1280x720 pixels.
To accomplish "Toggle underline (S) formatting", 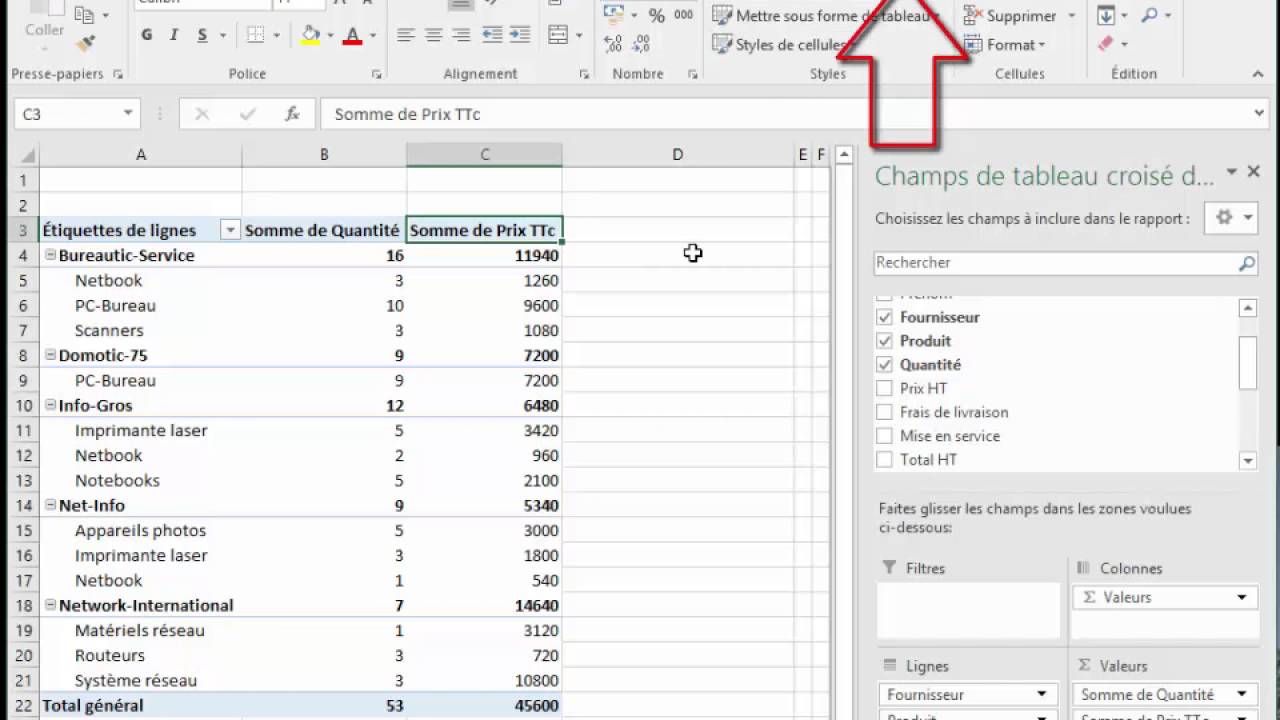I will [x=202, y=35].
